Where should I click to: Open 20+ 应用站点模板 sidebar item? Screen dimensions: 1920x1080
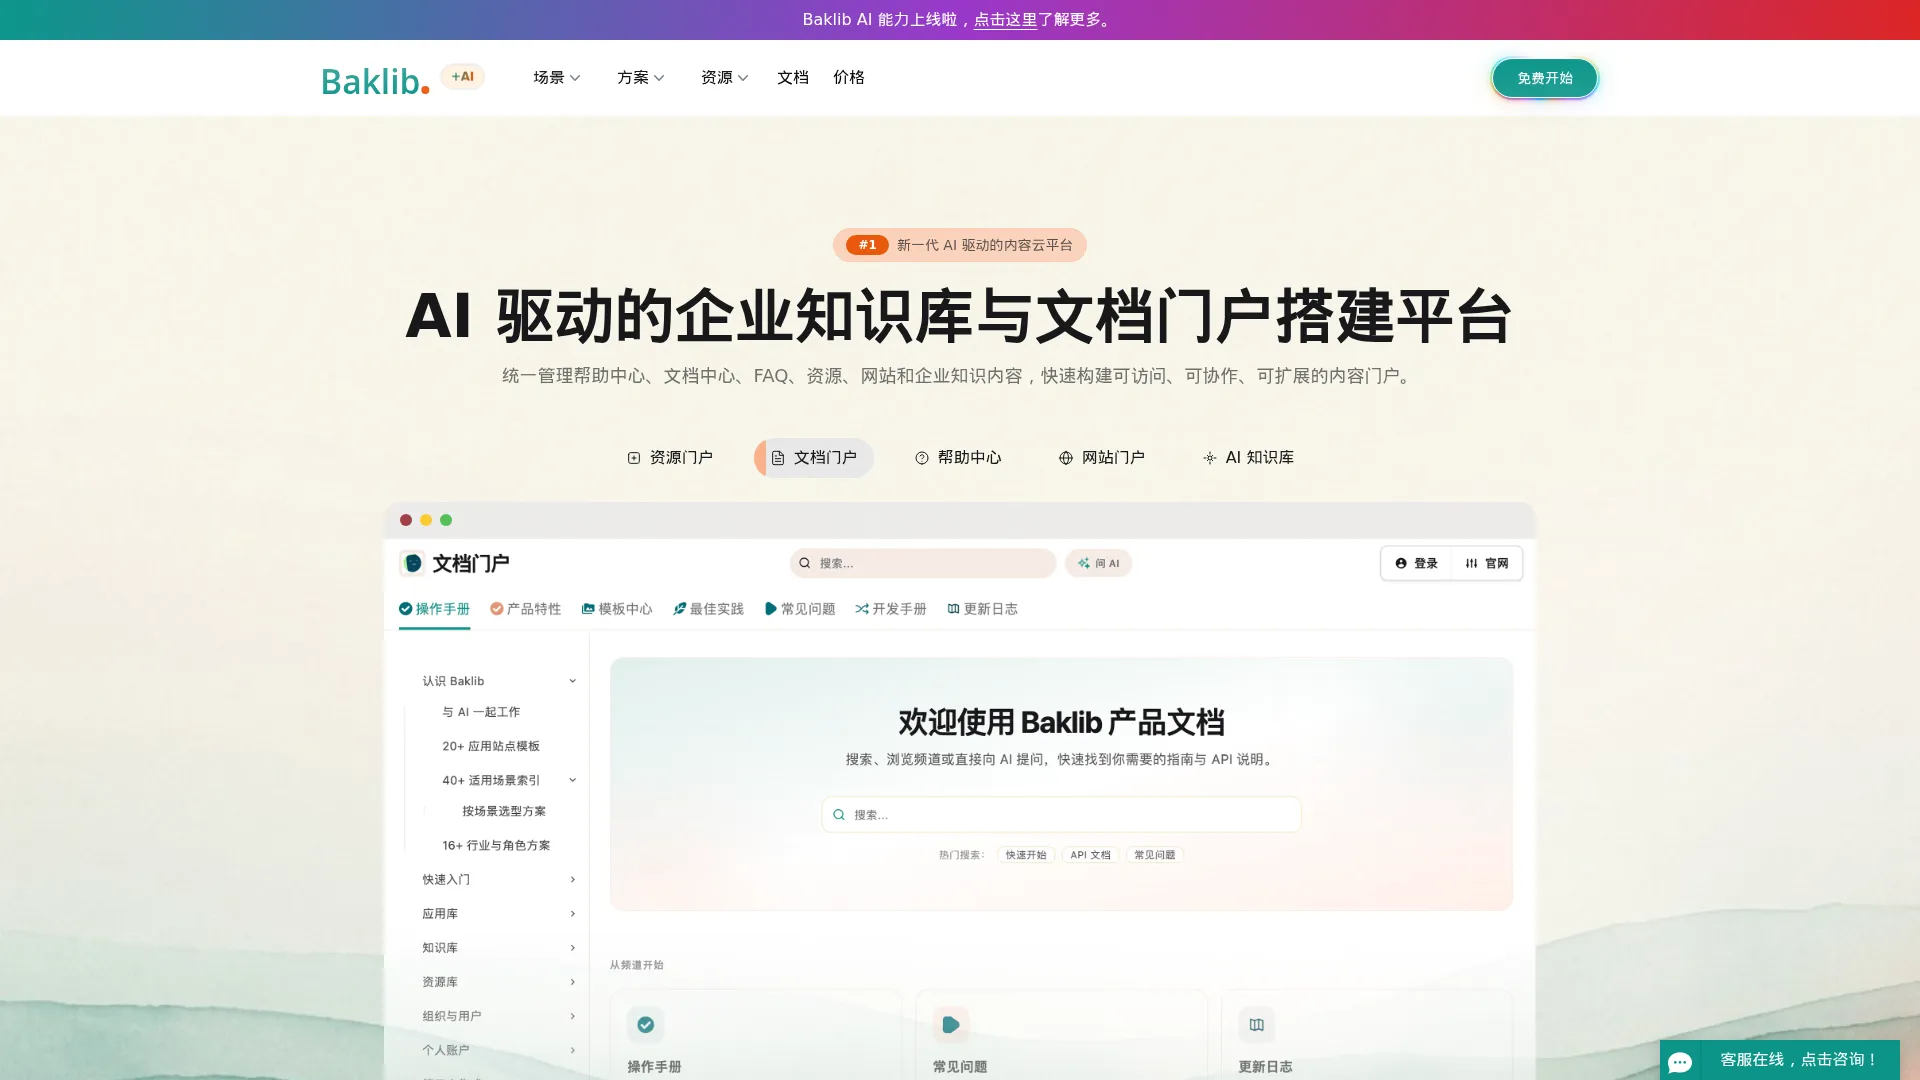(x=491, y=746)
